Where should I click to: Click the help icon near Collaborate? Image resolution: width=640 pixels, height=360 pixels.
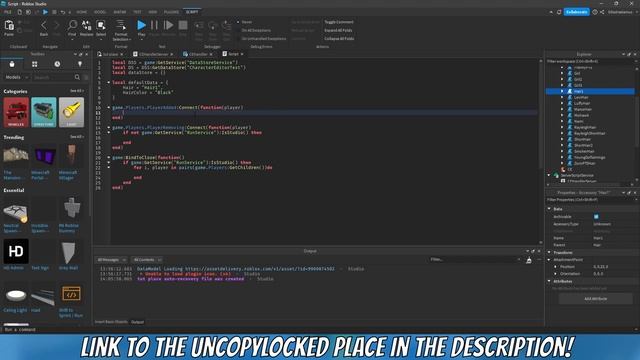595,12
